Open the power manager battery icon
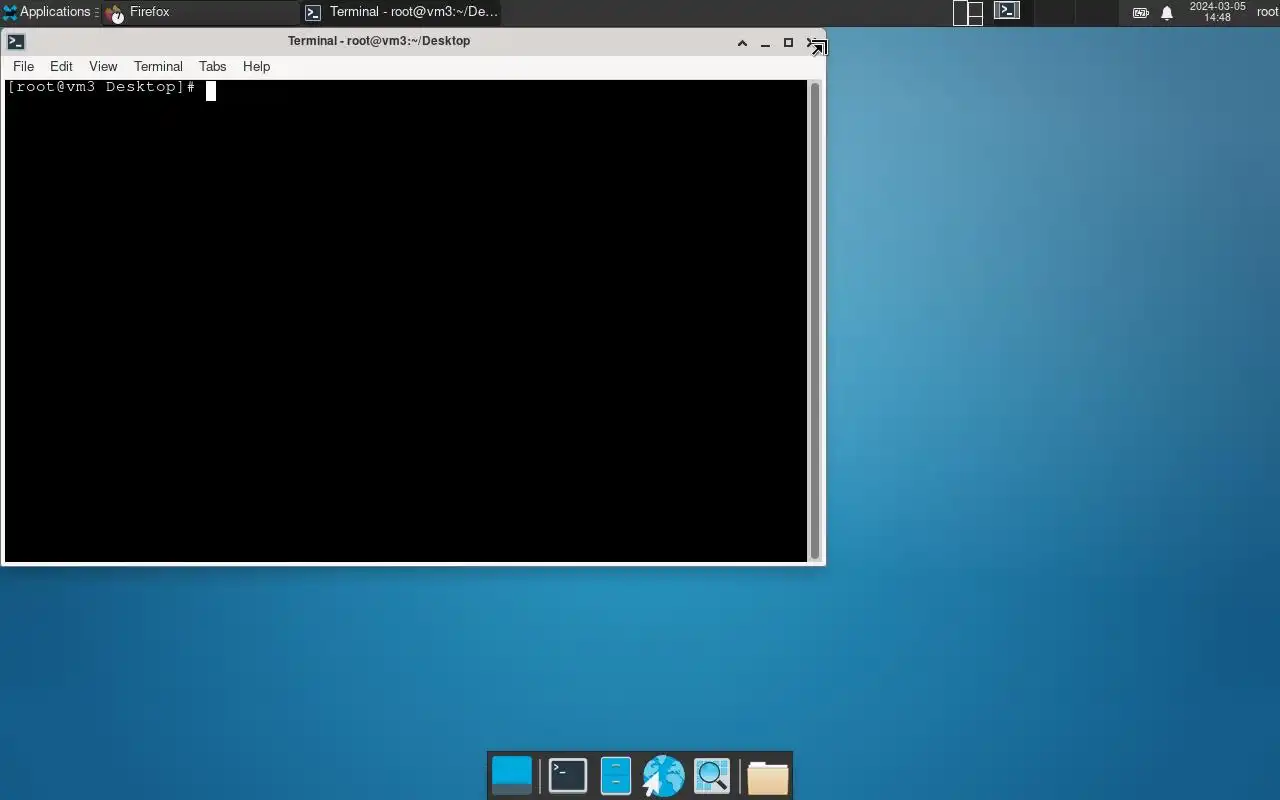This screenshot has width=1280, height=800. [x=1140, y=13]
